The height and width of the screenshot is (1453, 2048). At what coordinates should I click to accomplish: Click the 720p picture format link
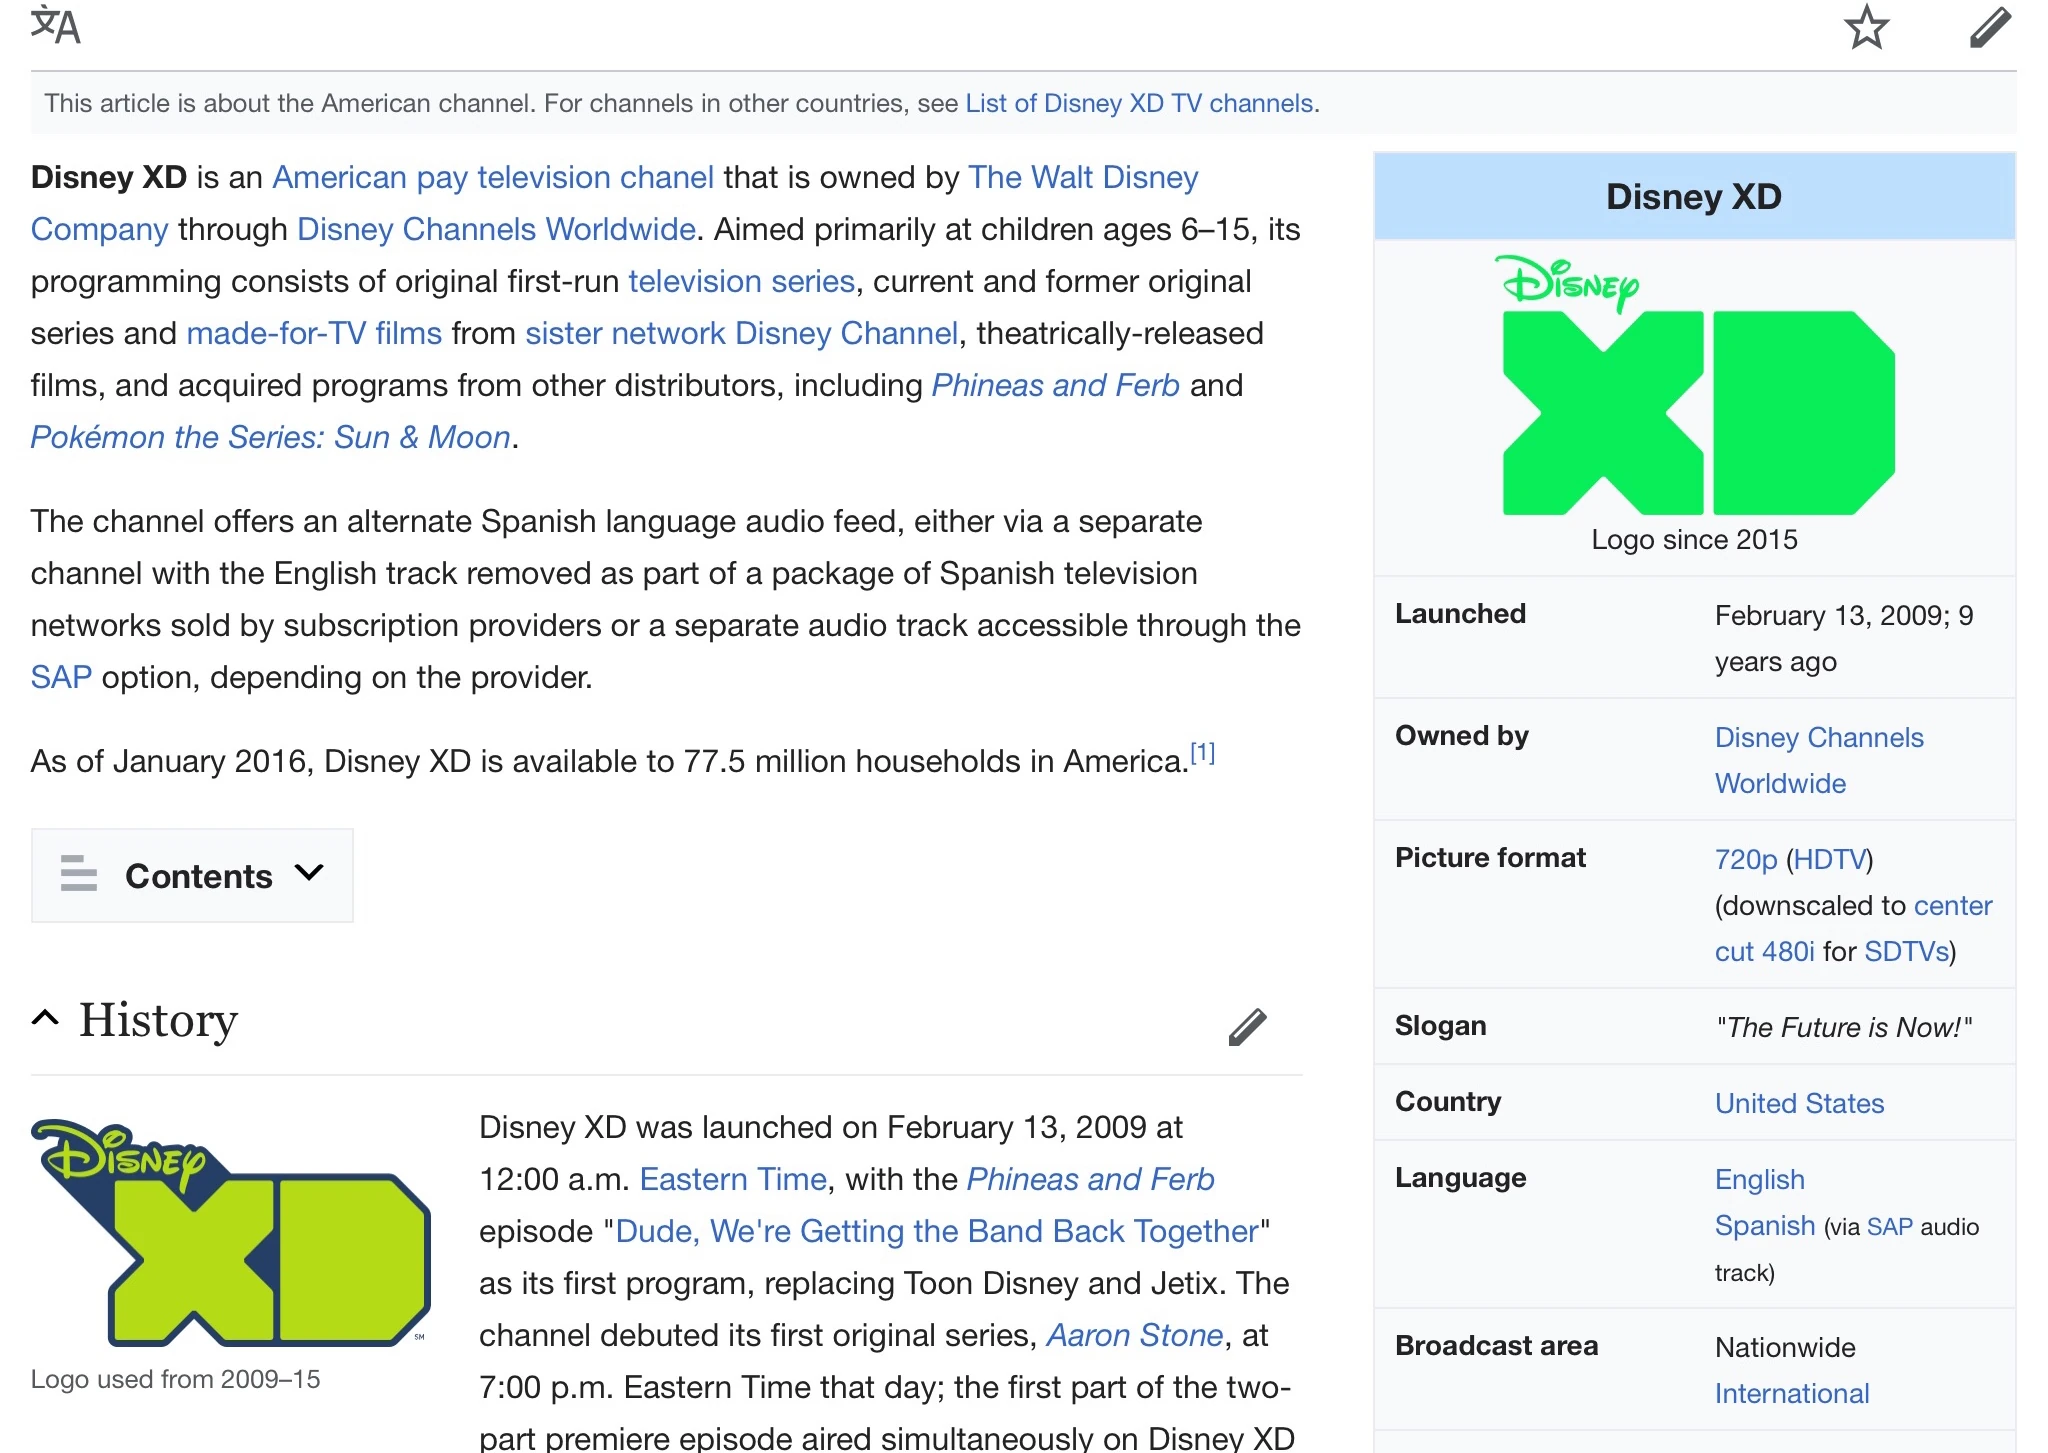1745,859
